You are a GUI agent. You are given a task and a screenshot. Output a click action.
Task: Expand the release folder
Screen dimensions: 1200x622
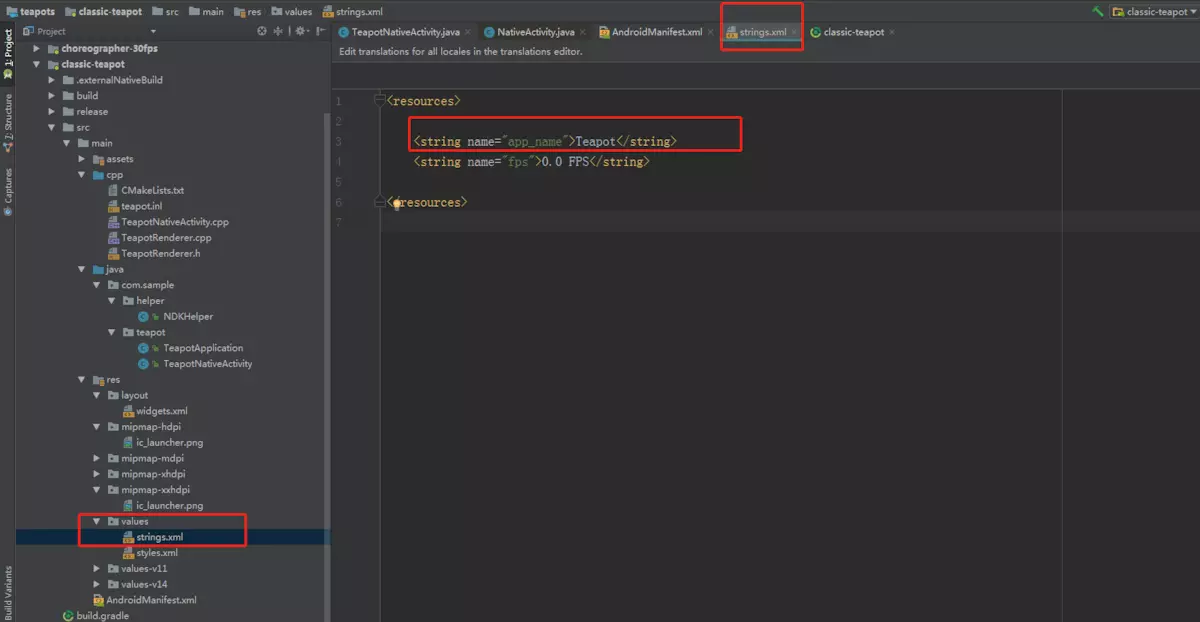point(53,112)
